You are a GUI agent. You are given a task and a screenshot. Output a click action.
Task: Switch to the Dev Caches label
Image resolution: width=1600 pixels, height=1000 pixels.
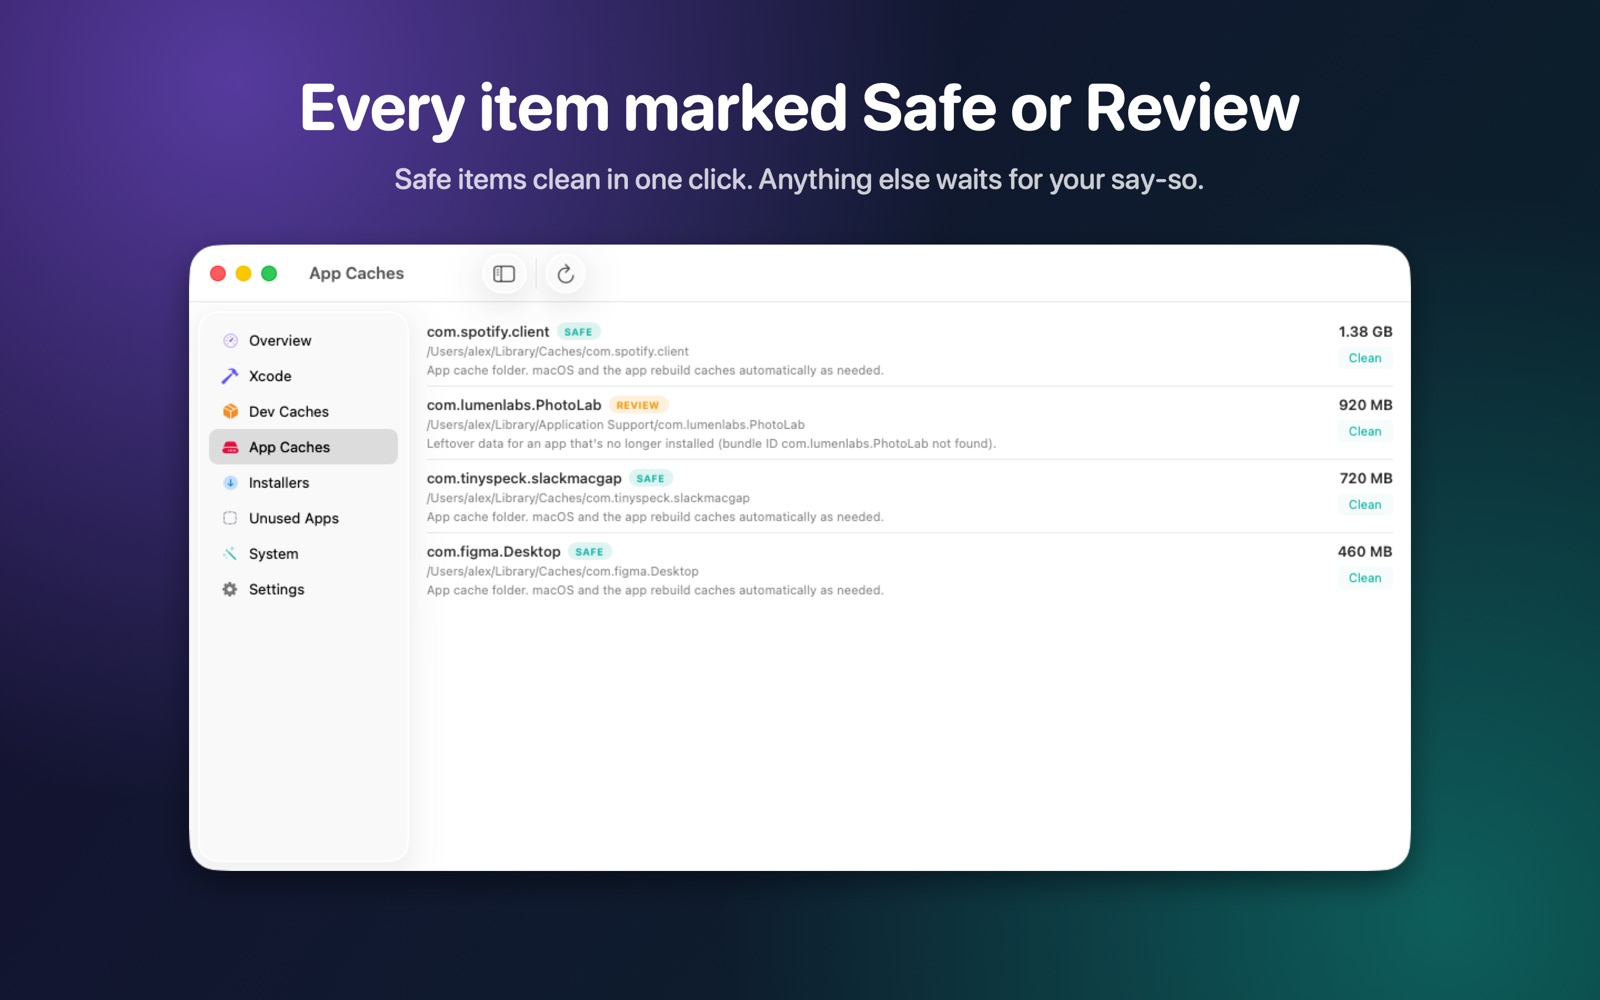point(289,411)
